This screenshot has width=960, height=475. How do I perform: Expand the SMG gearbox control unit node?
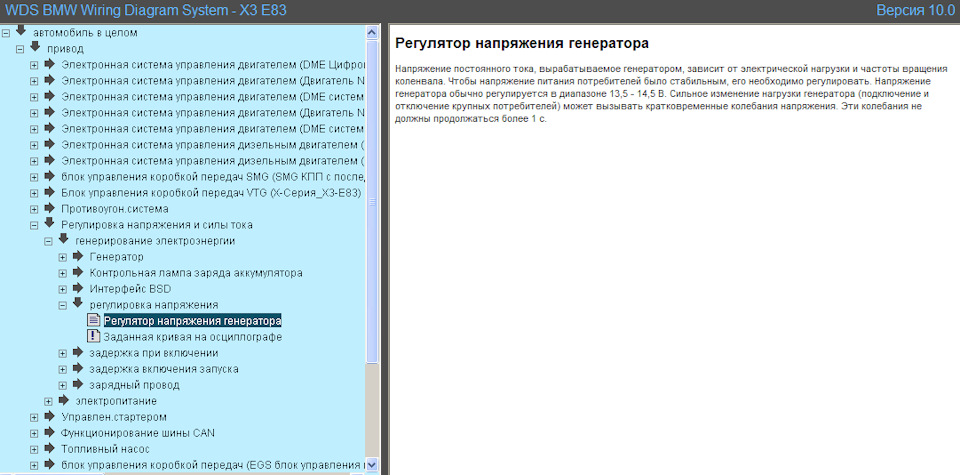pos(34,178)
